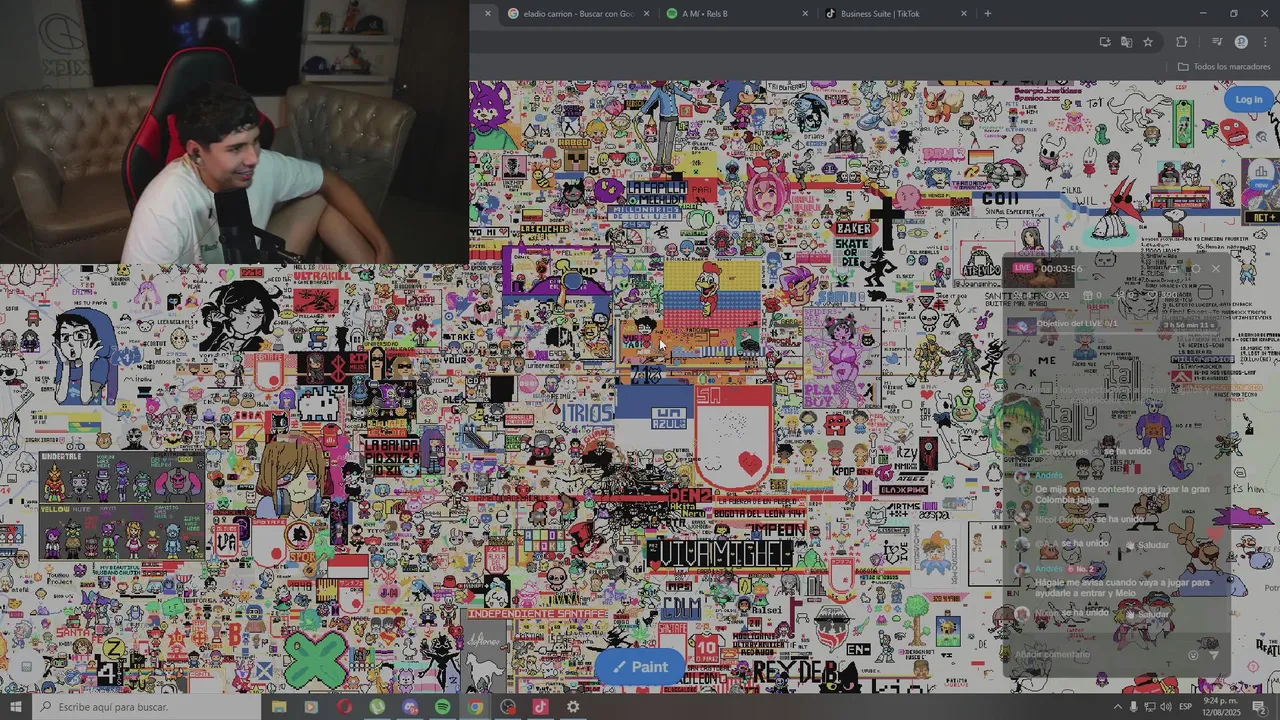Open emoji picker in live chat
Image resolution: width=1280 pixels, height=720 pixels.
(1193, 655)
